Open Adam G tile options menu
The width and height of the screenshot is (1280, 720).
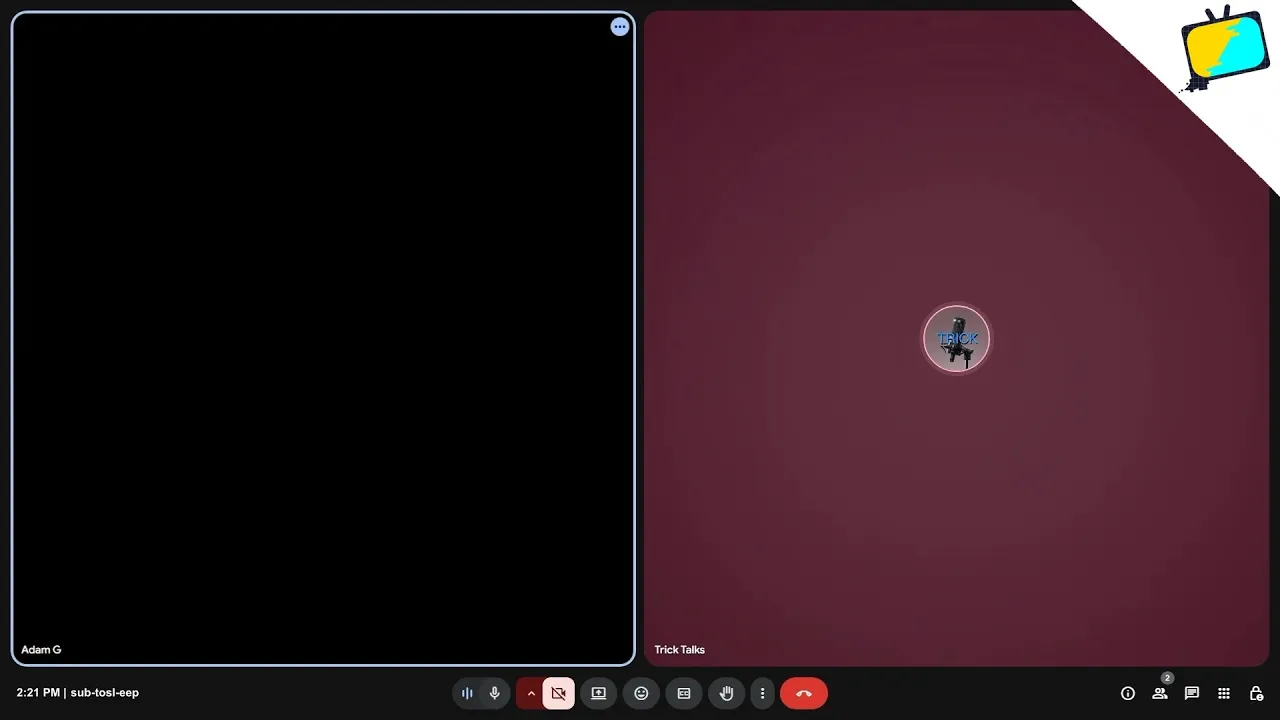pyautogui.click(x=620, y=27)
